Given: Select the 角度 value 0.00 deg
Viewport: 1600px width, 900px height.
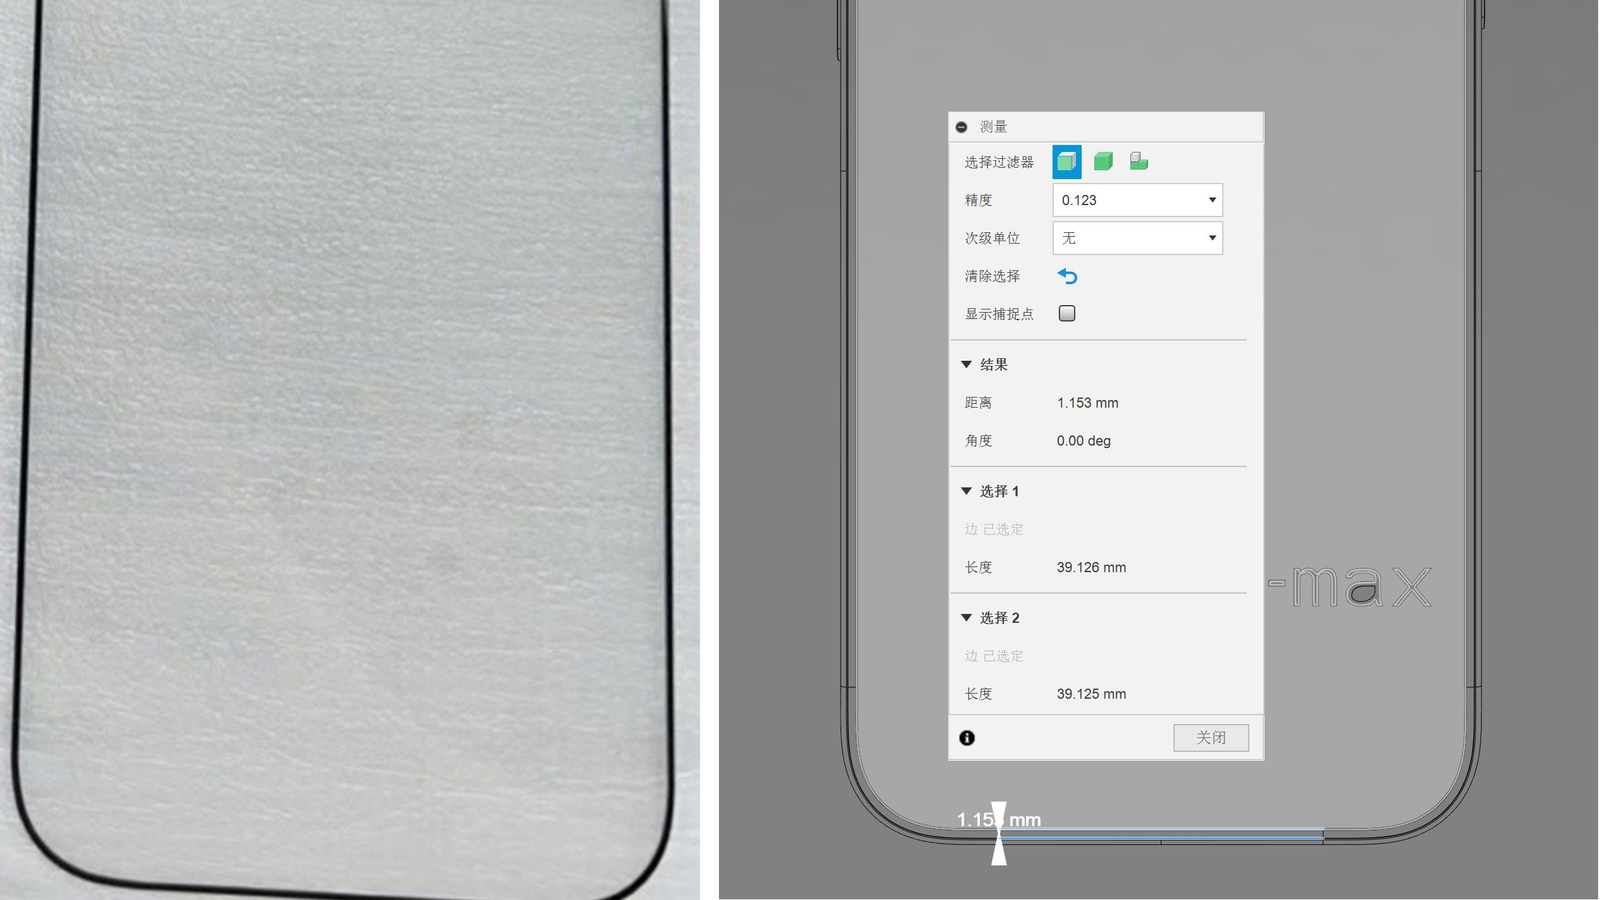Looking at the screenshot, I should (x=1084, y=441).
